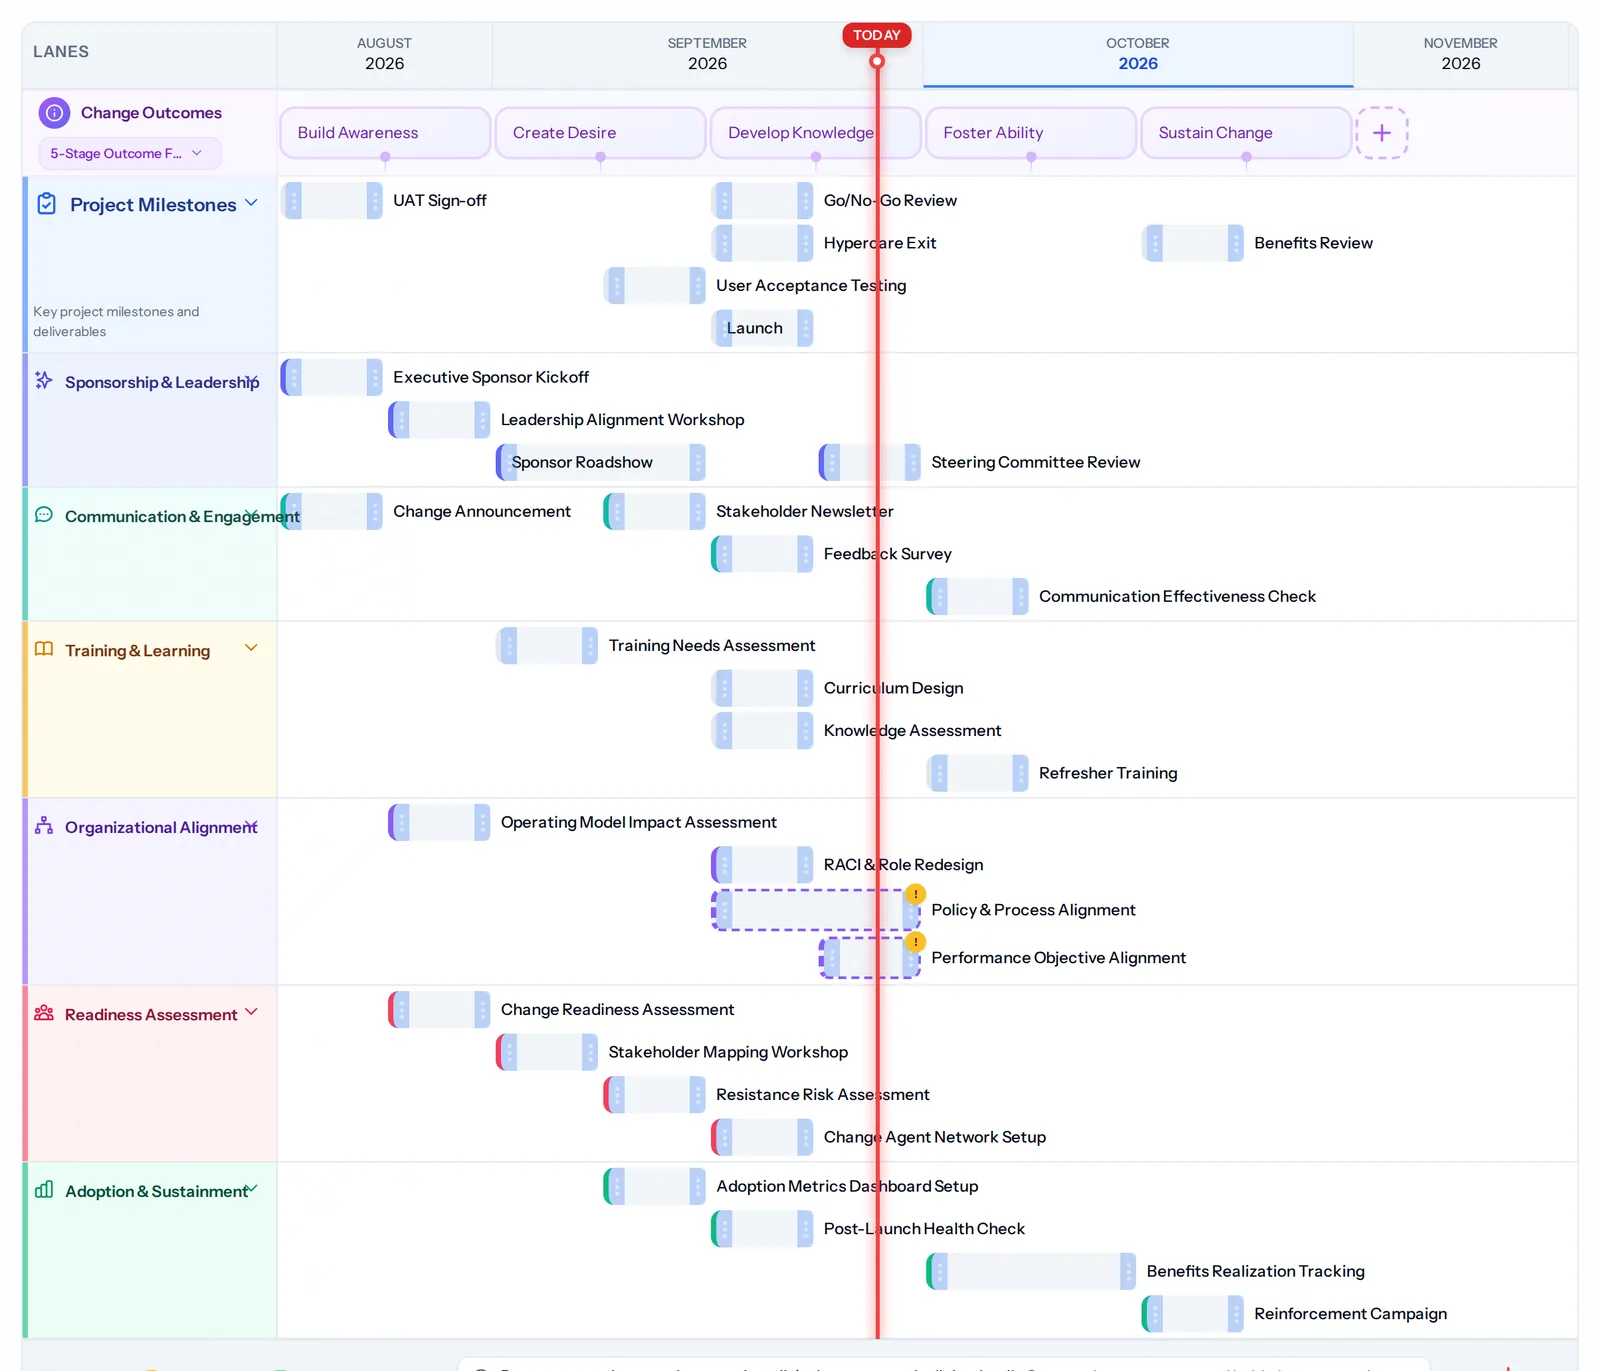Click the Benefits Realization Tracking label
The width and height of the screenshot is (1600, 1371).
1255,1271
